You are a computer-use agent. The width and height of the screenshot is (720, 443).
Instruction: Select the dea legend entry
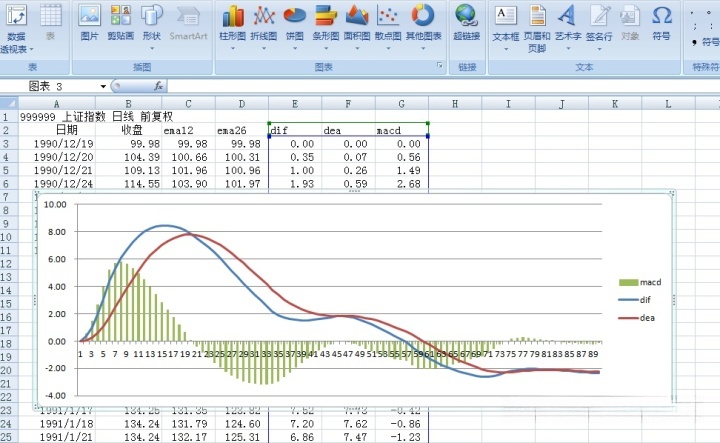point(636,318)
